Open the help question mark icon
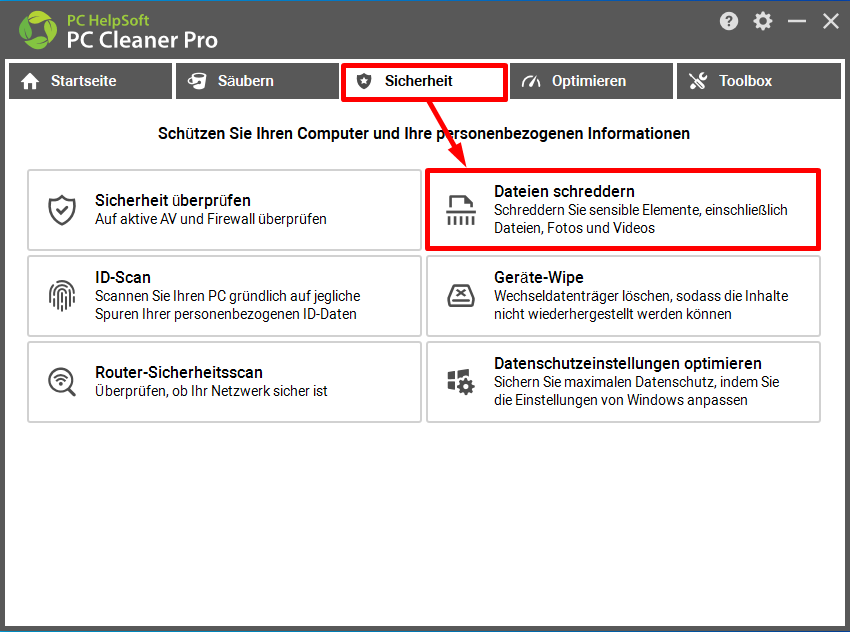The width and height of the screenshot is (850, 632). click(x=729, y=21)
